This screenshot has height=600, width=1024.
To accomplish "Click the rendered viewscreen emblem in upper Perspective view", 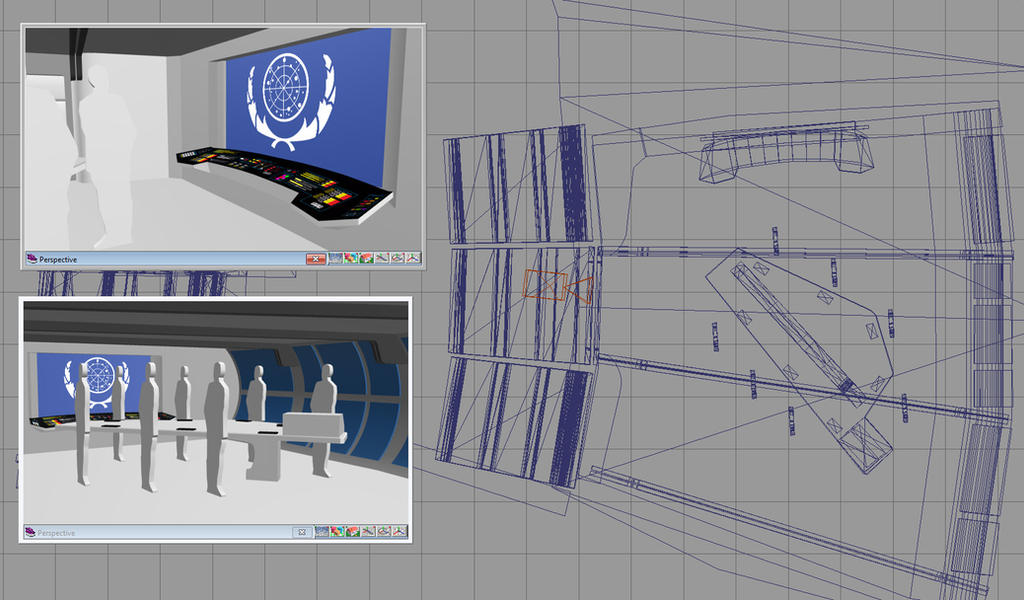I will pos(291,101).
